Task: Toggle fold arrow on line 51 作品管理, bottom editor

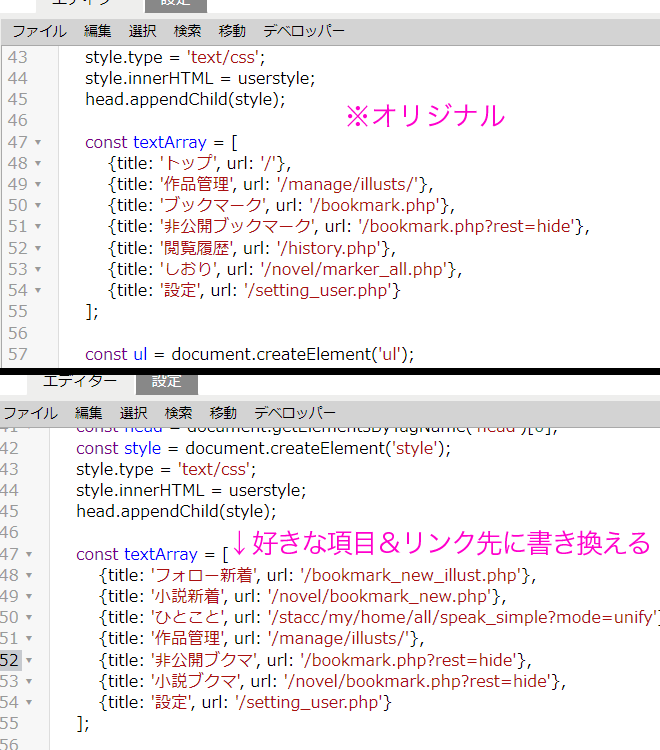Action: click(29, 639)
